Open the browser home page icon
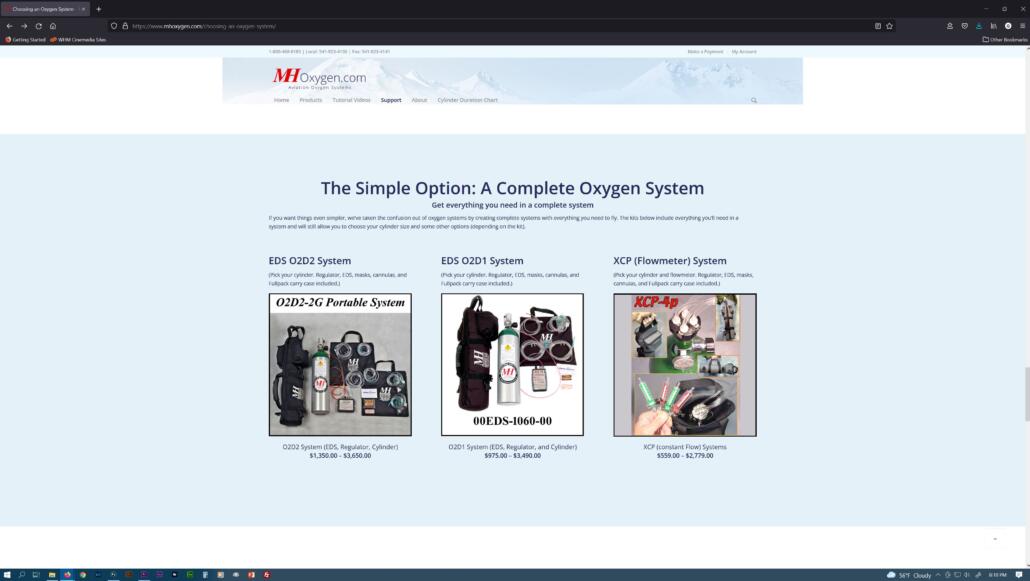 [53, 26]
